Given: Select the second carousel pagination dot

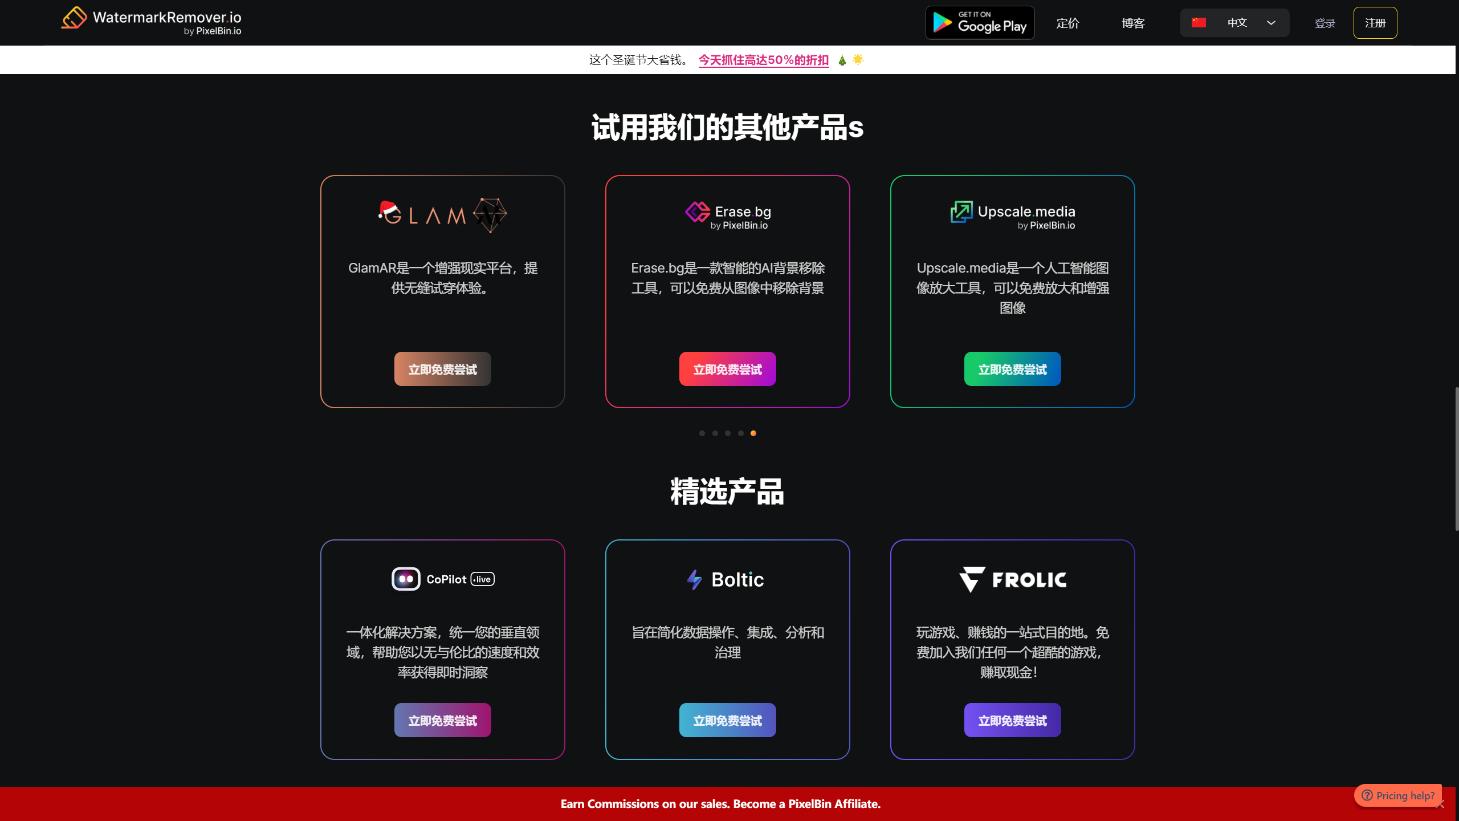Looking at the screenshot, I should 715,433.
